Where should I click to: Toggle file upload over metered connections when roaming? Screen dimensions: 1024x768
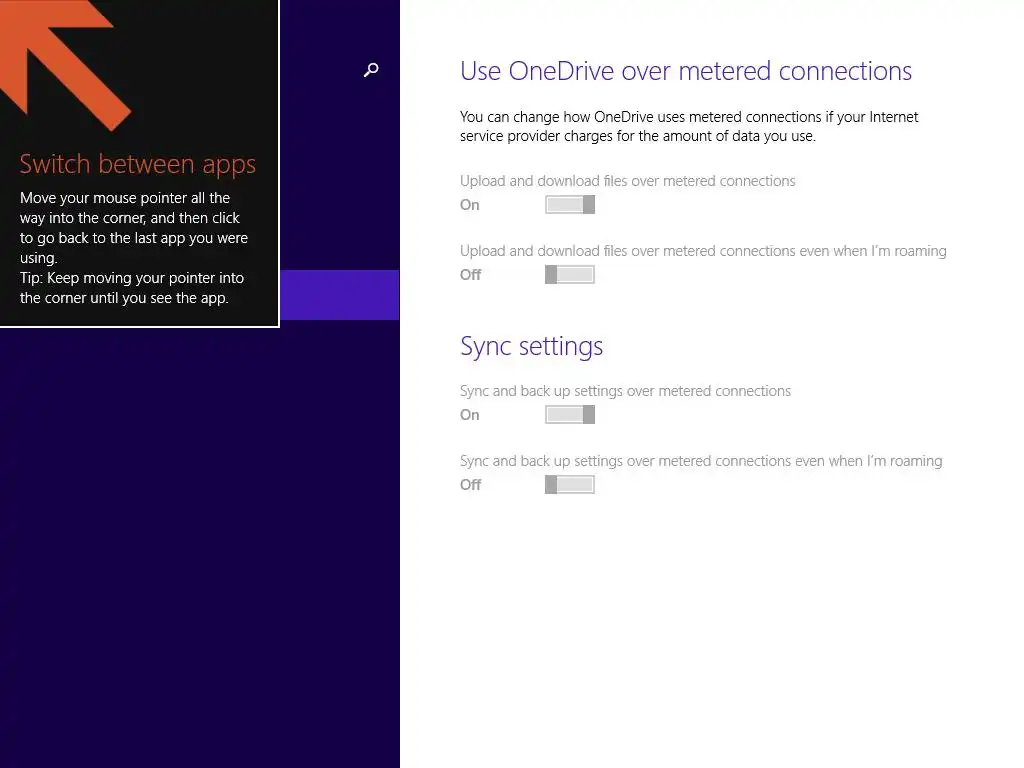pyautogui.click(x=569, y=274)
